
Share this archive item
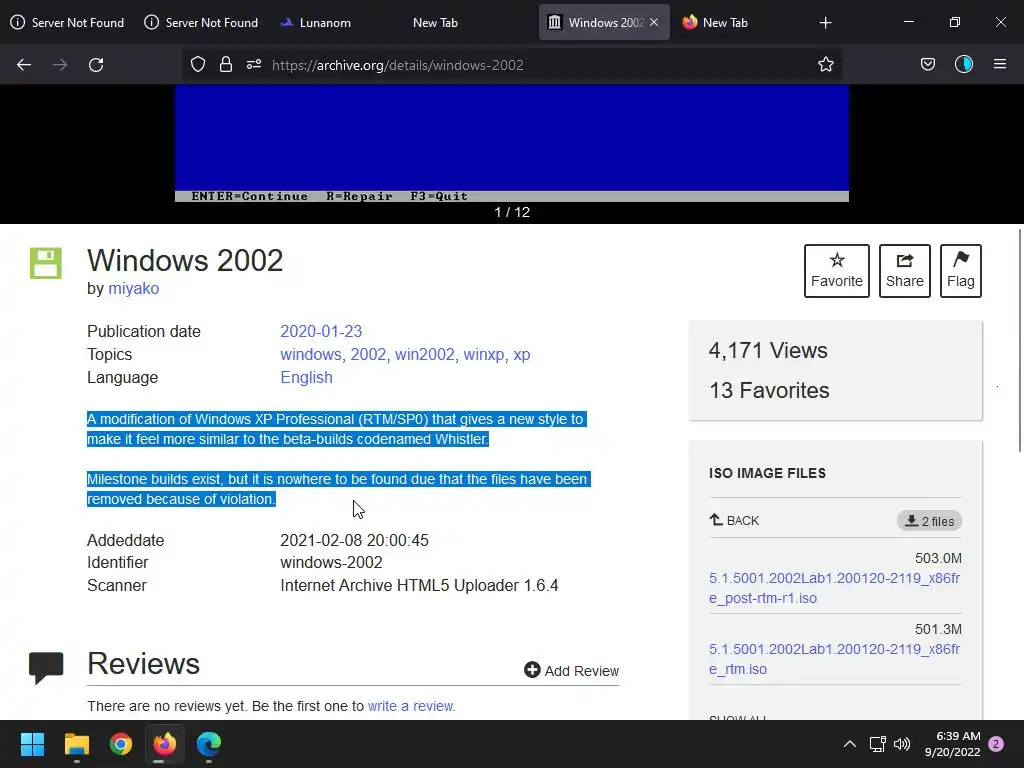click(904, 271)
